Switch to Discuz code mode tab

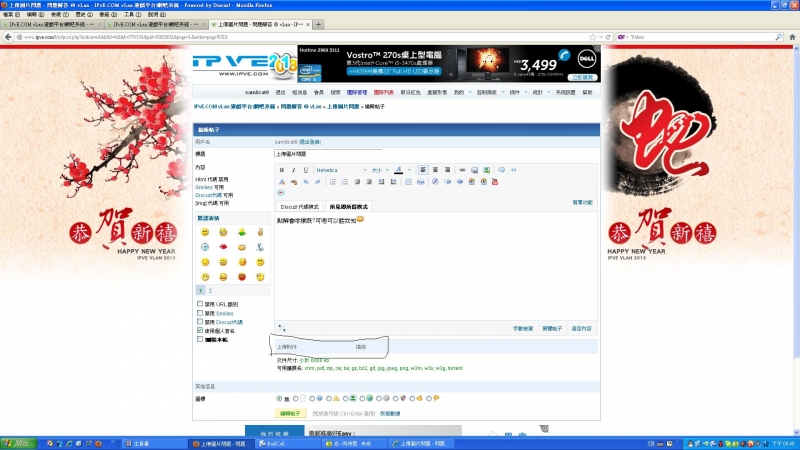click(x=299, y=207)
